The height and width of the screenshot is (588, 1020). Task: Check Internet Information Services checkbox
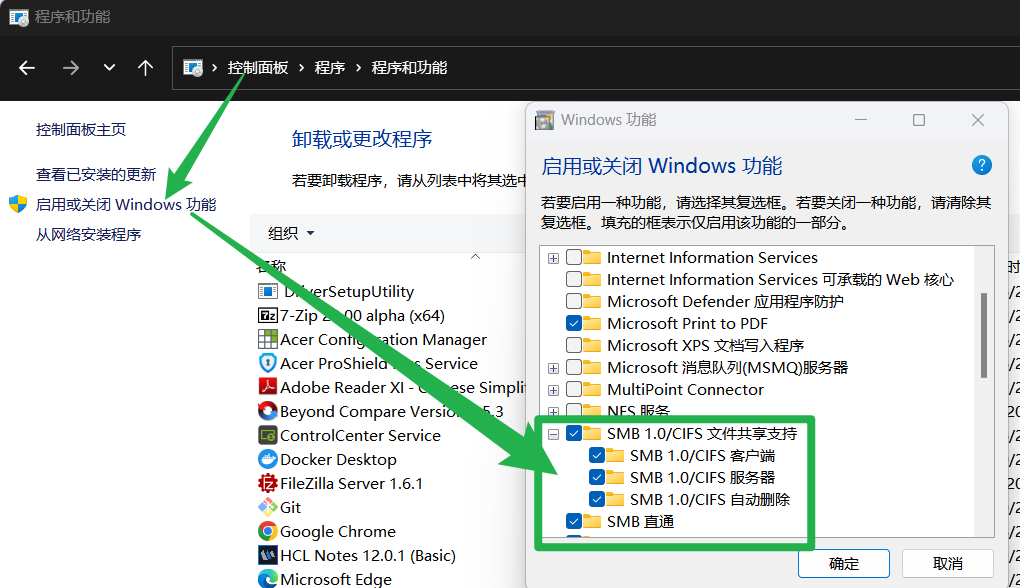574,257
